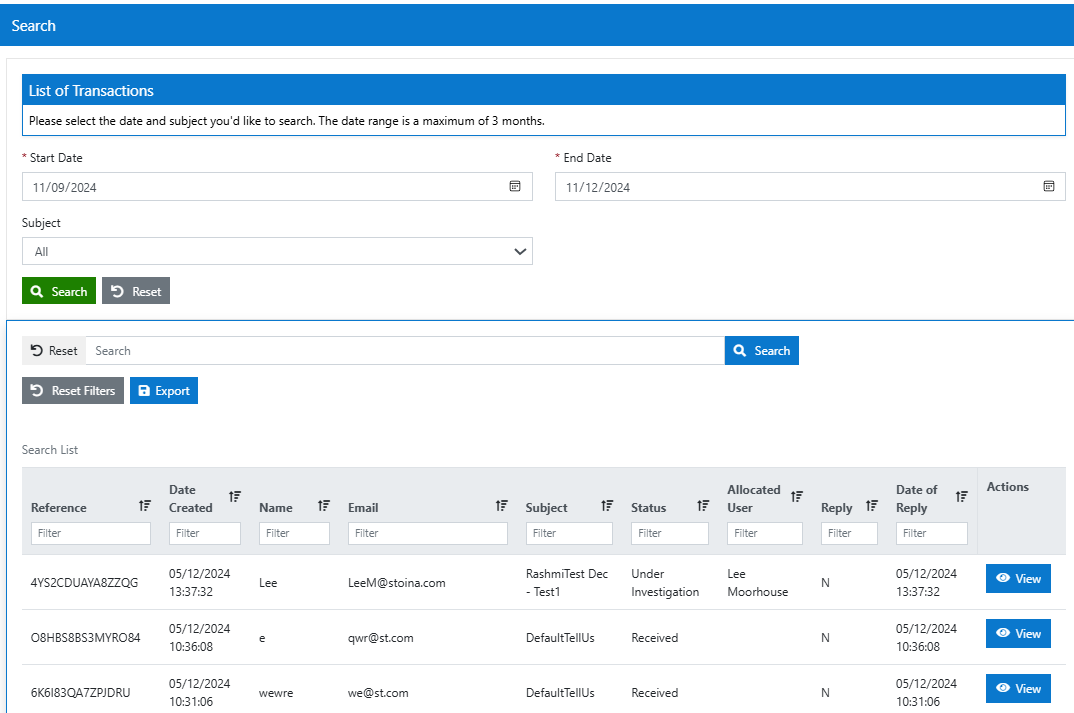Click the Export button
Screen dimensions: 1074x713
click(x=164, y=390)
